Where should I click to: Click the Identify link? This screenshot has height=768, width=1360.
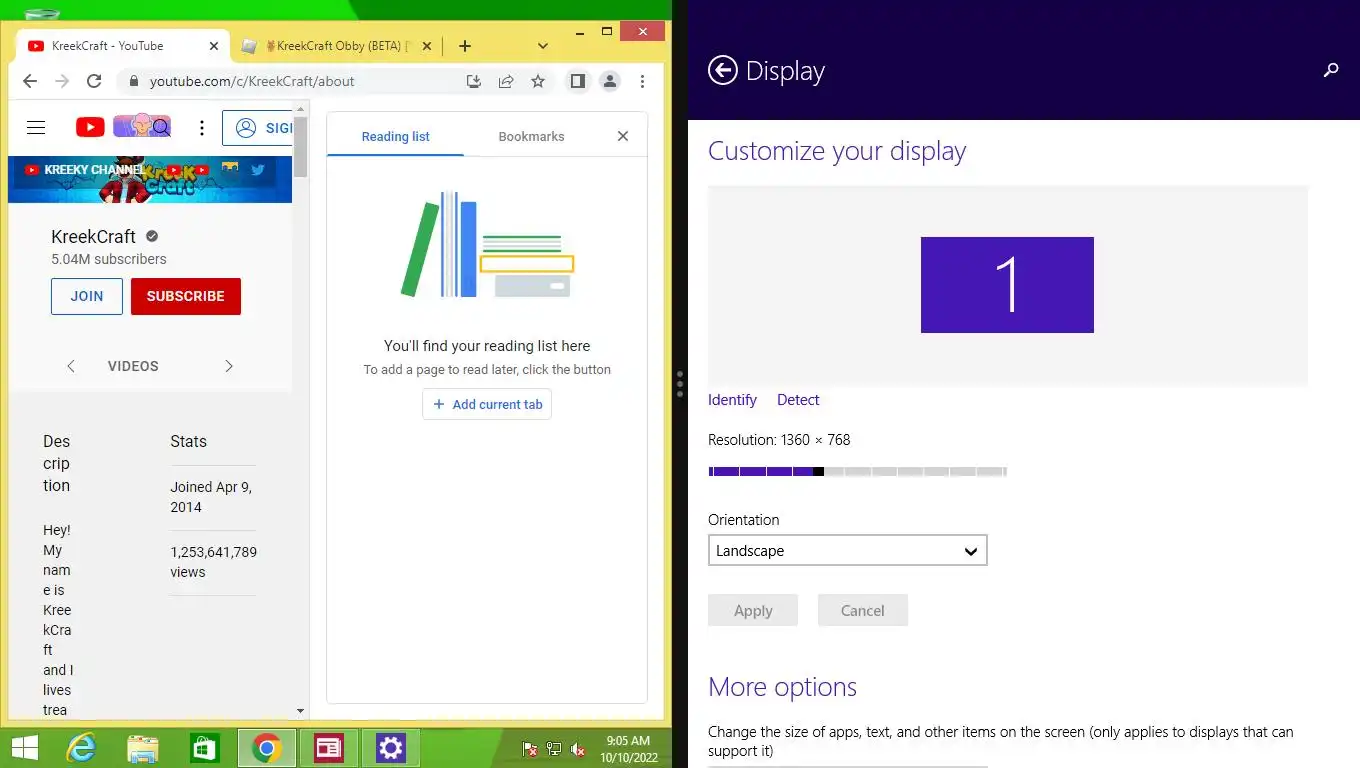pos(732,400)
